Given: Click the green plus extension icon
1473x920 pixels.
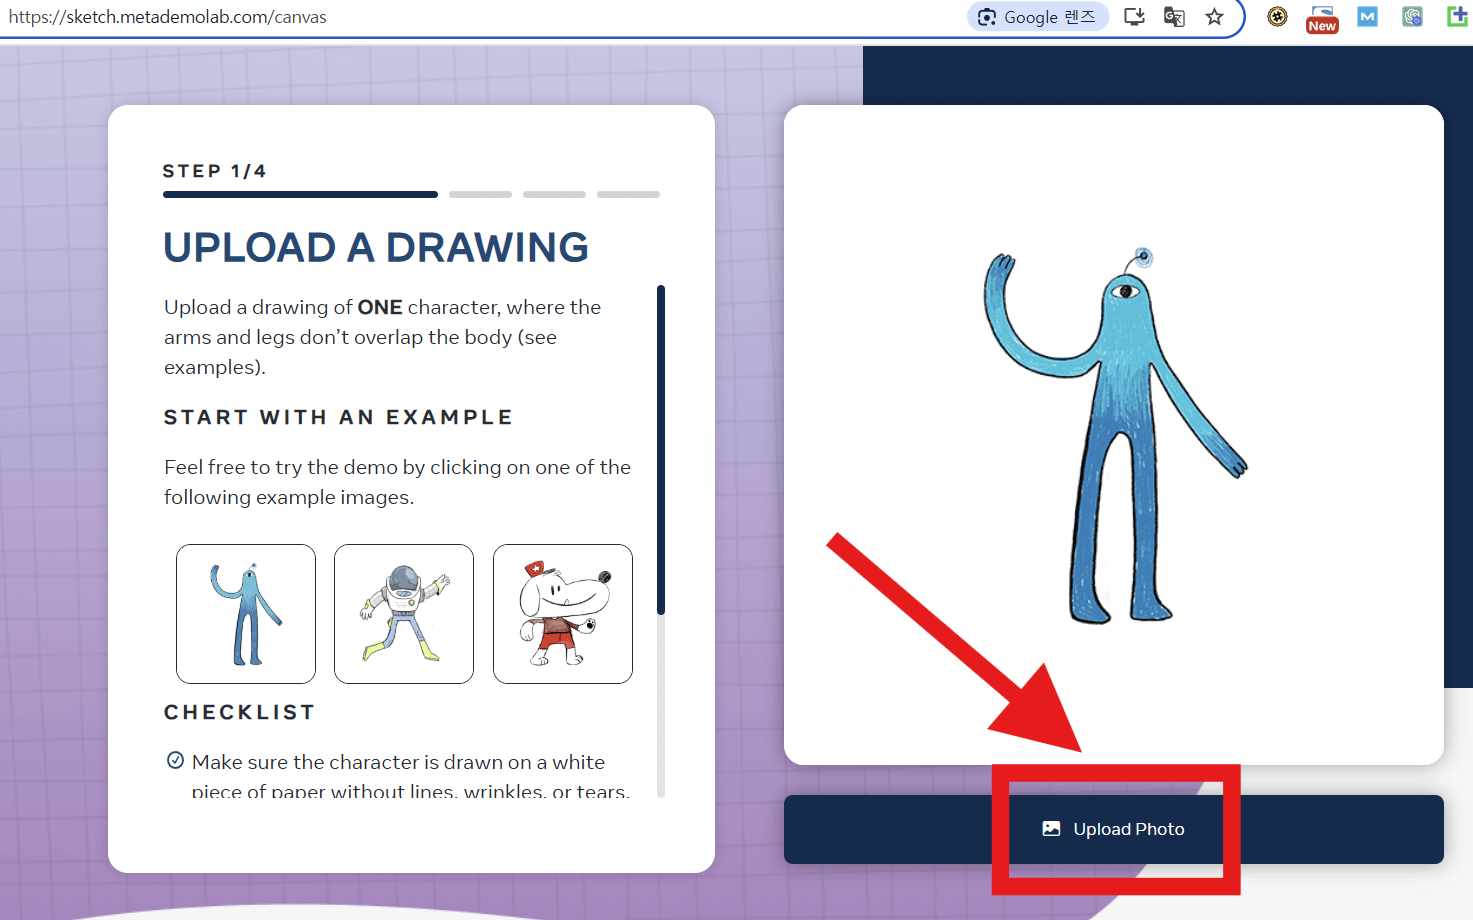Looking at the screenshot, I should coord(1457,17).
